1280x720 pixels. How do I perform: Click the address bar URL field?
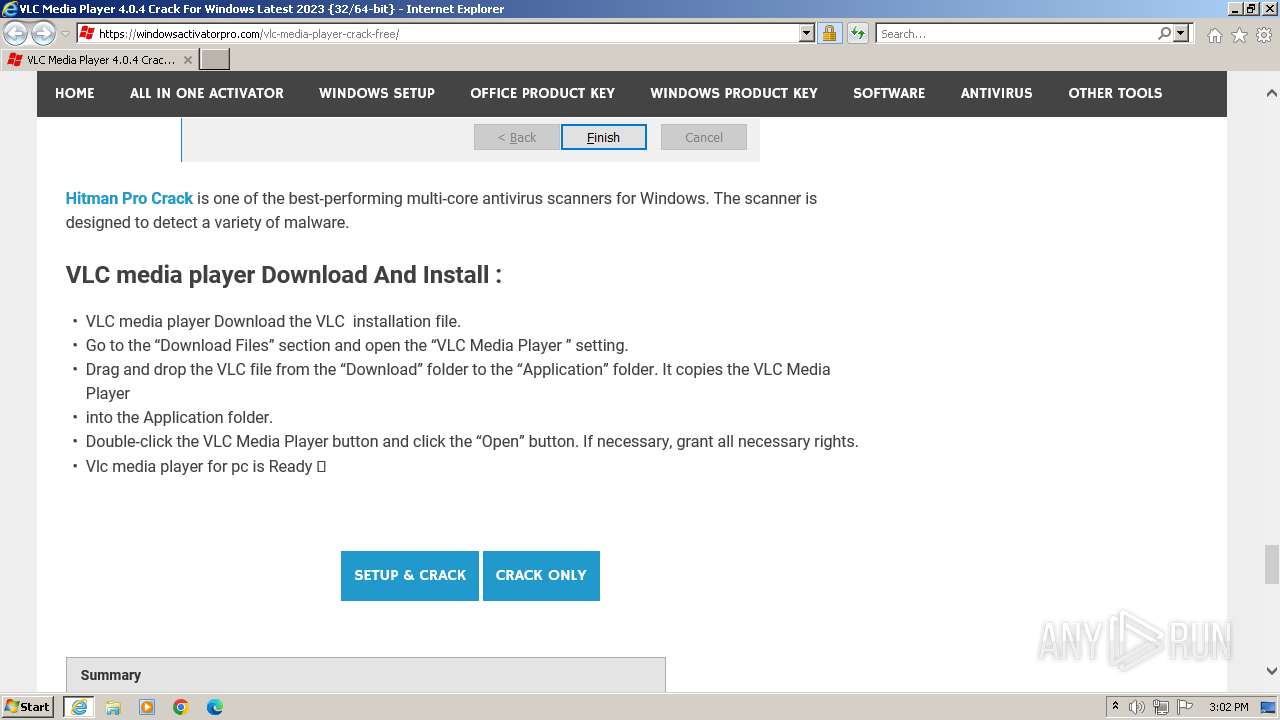tap(438, 33)
